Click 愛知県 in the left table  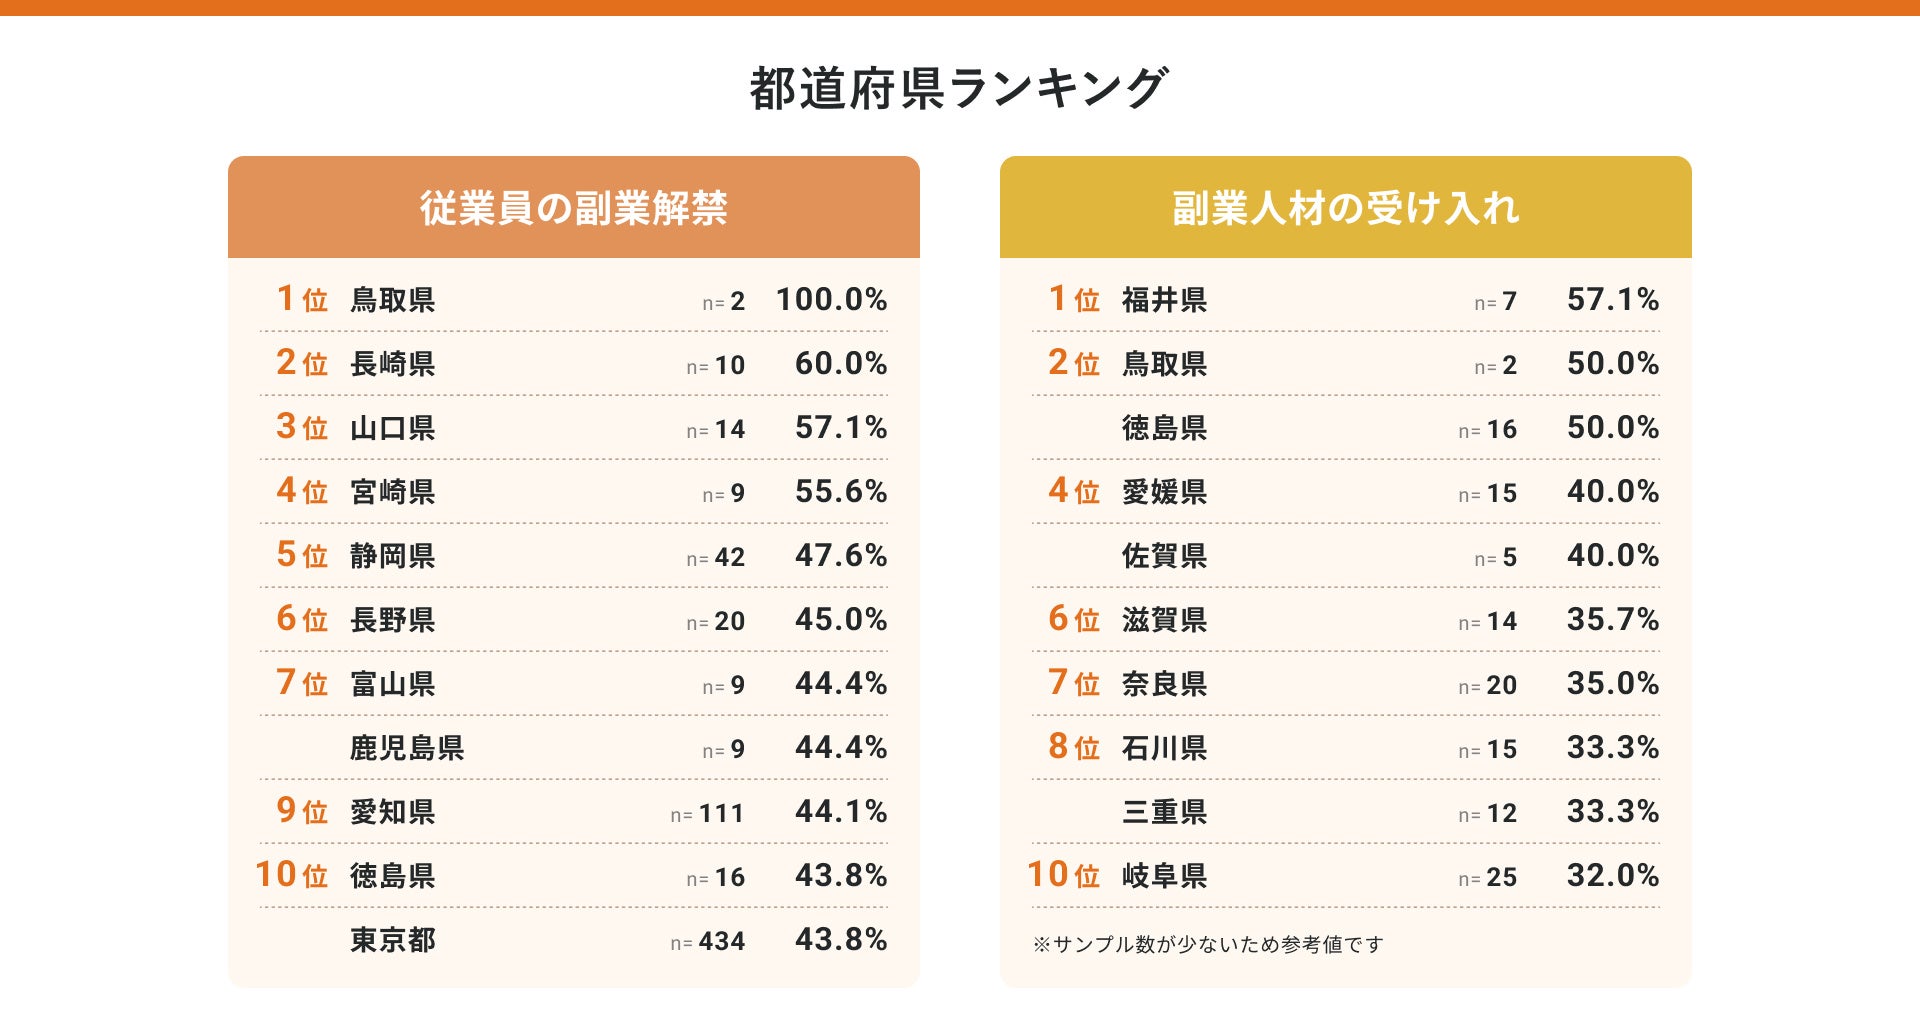(392, 812)
